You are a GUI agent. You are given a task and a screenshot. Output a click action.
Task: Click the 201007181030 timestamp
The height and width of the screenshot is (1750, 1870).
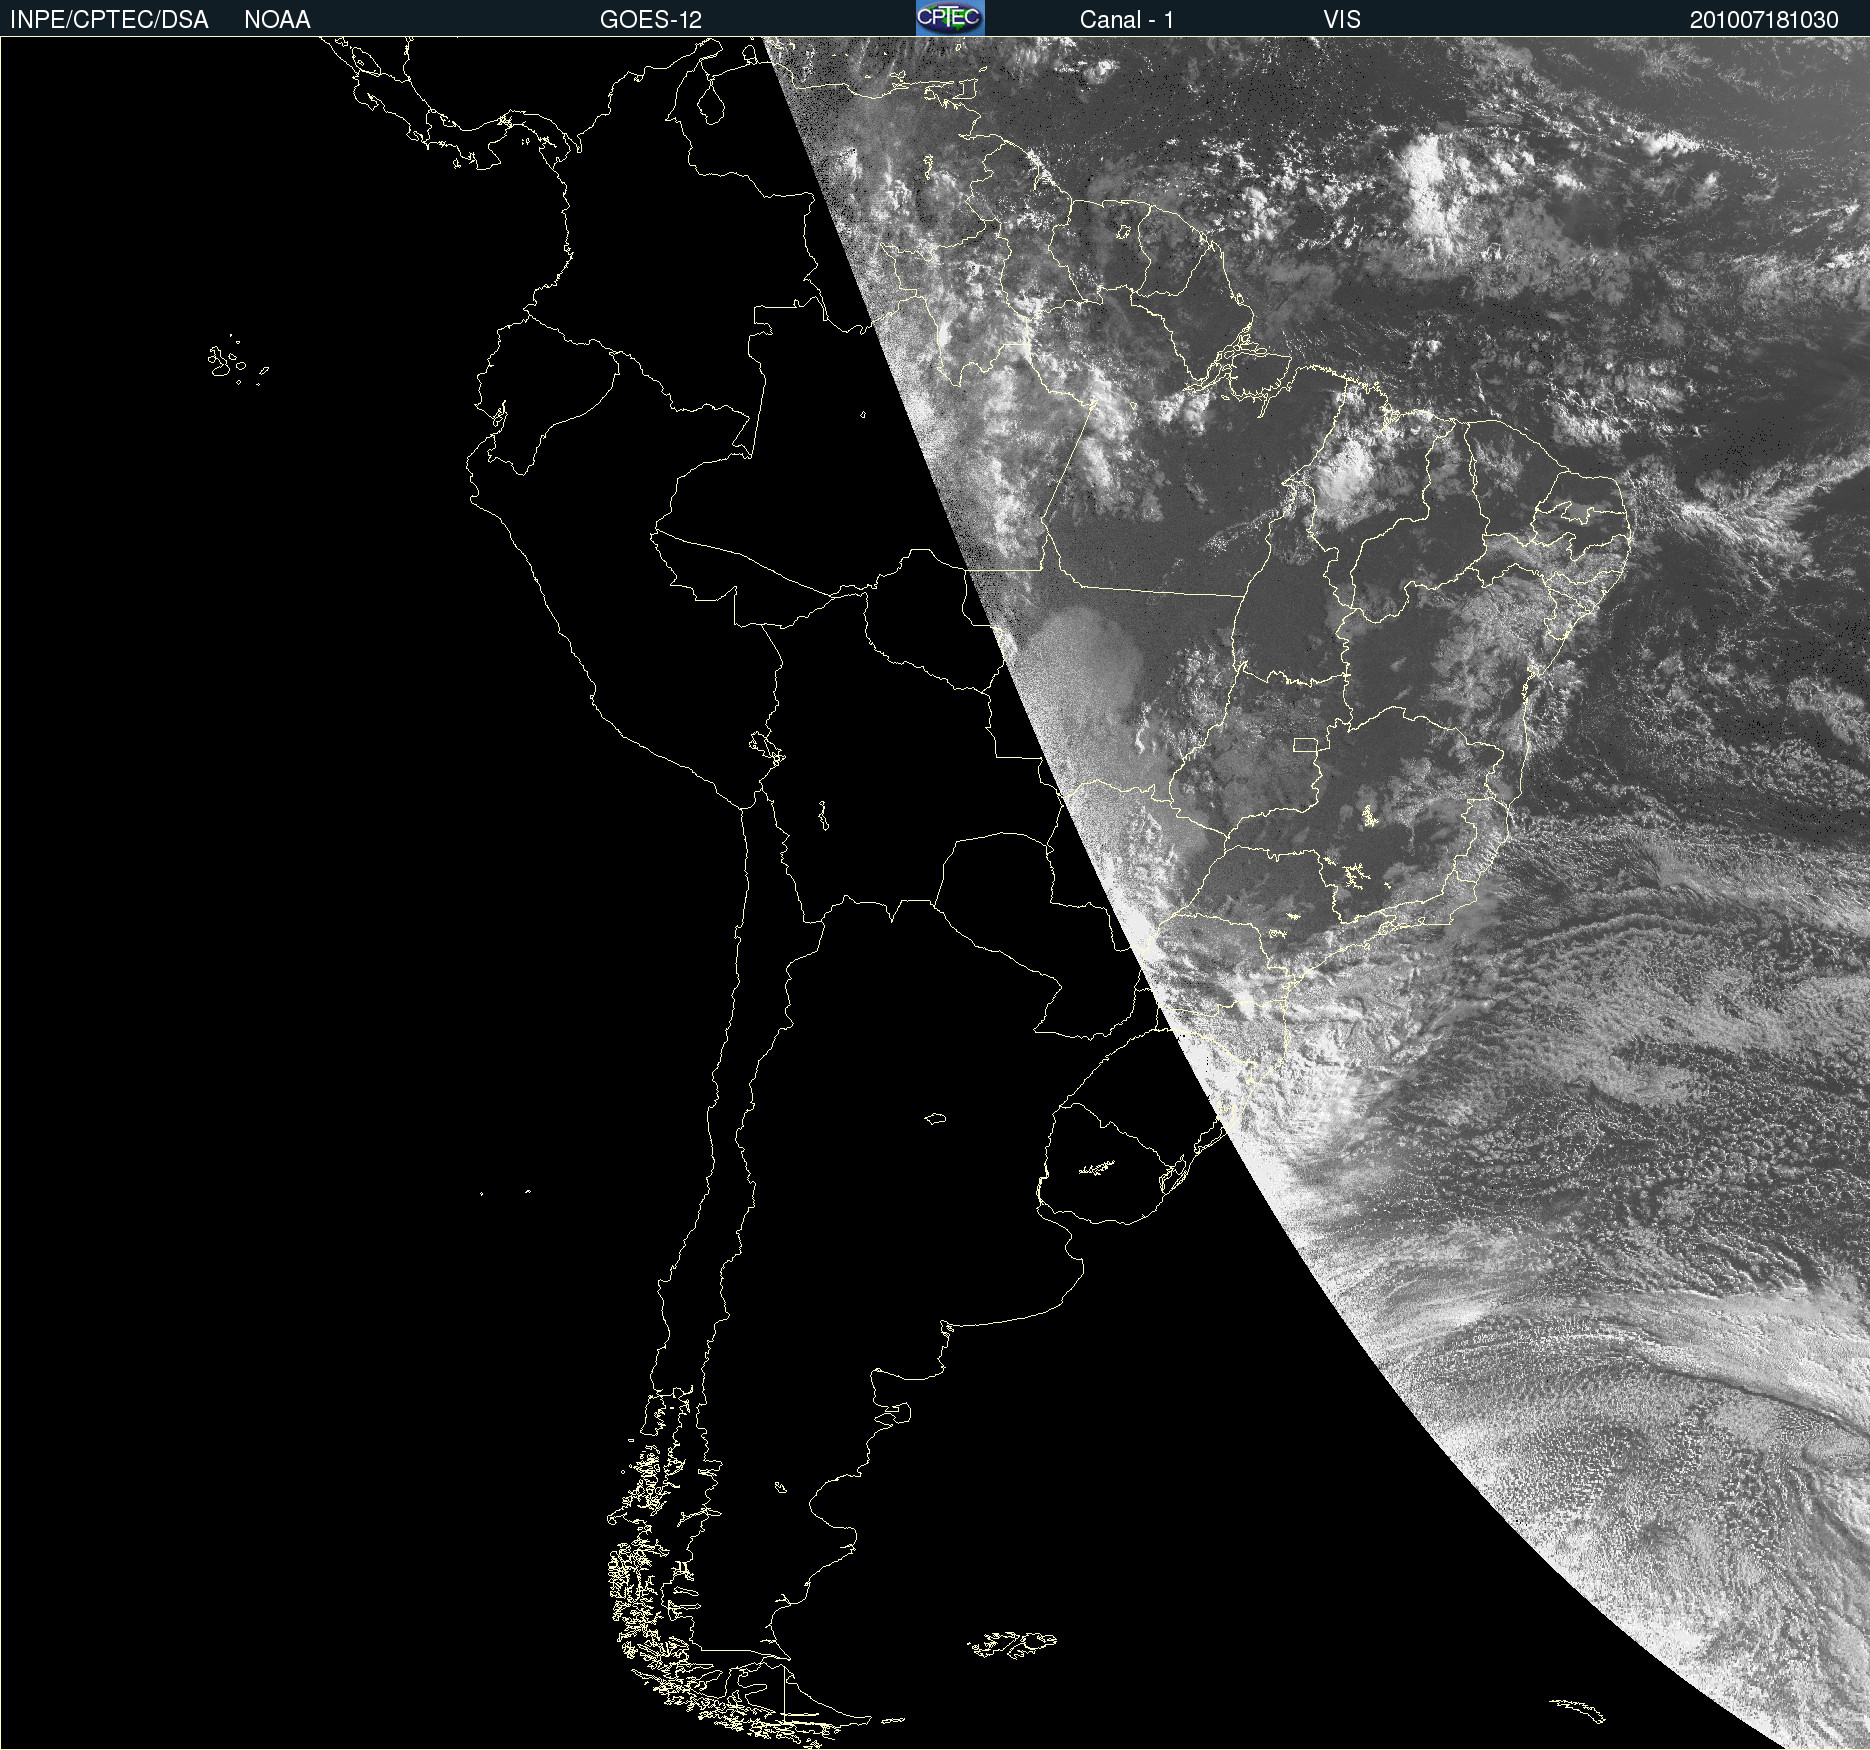1764,20
